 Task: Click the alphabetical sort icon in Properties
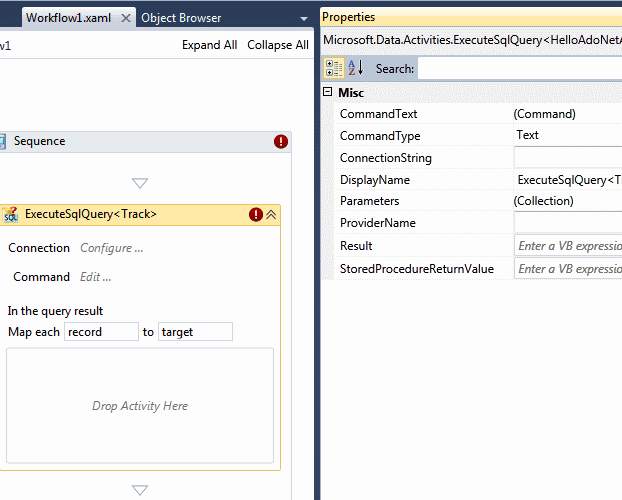pyautogui.click(x=356, y=68)
